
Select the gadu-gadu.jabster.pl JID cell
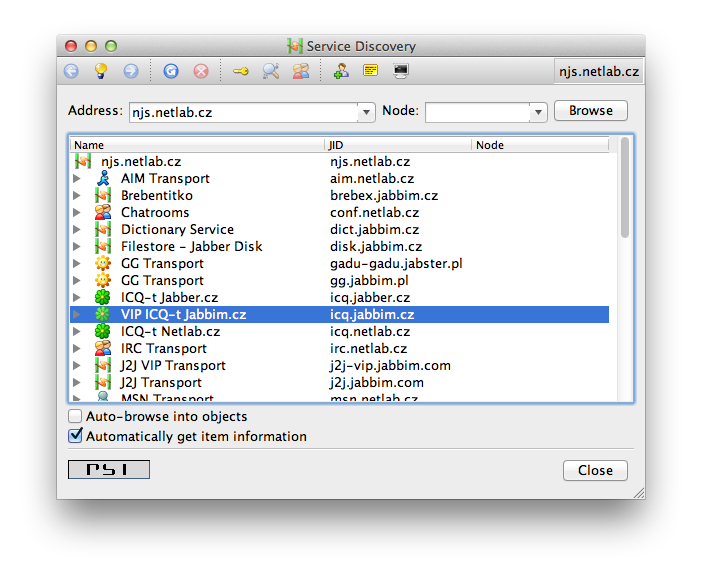tap(396, 263)
